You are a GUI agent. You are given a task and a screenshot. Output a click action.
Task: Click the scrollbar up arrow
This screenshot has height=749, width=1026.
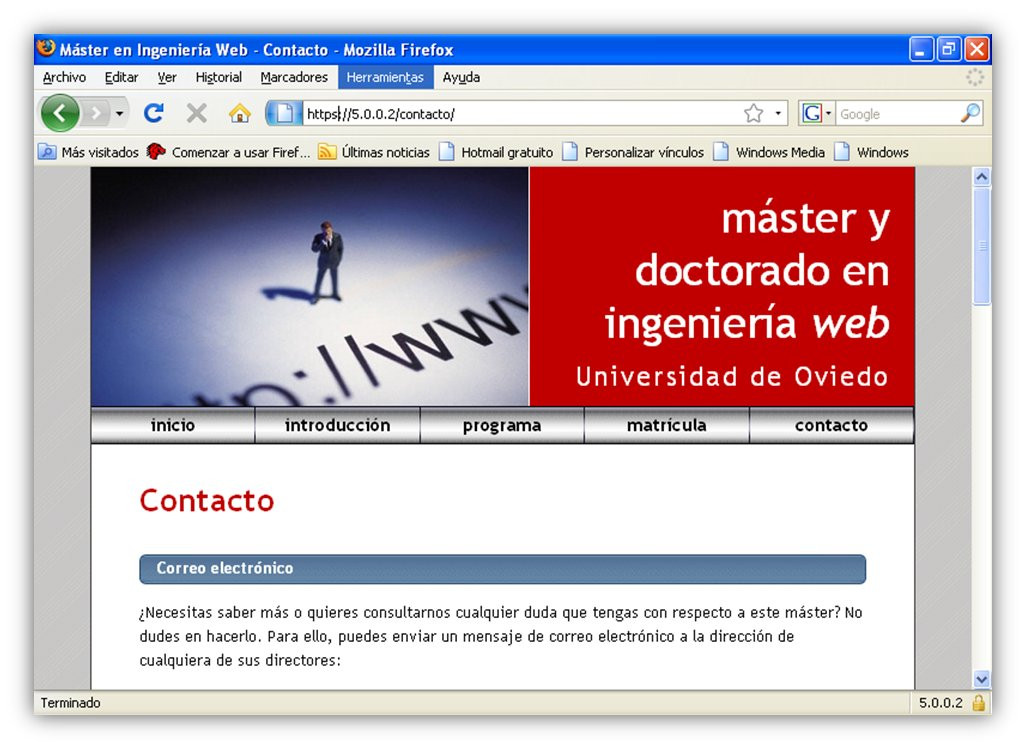pyautogui.click(x=981, y=177)
